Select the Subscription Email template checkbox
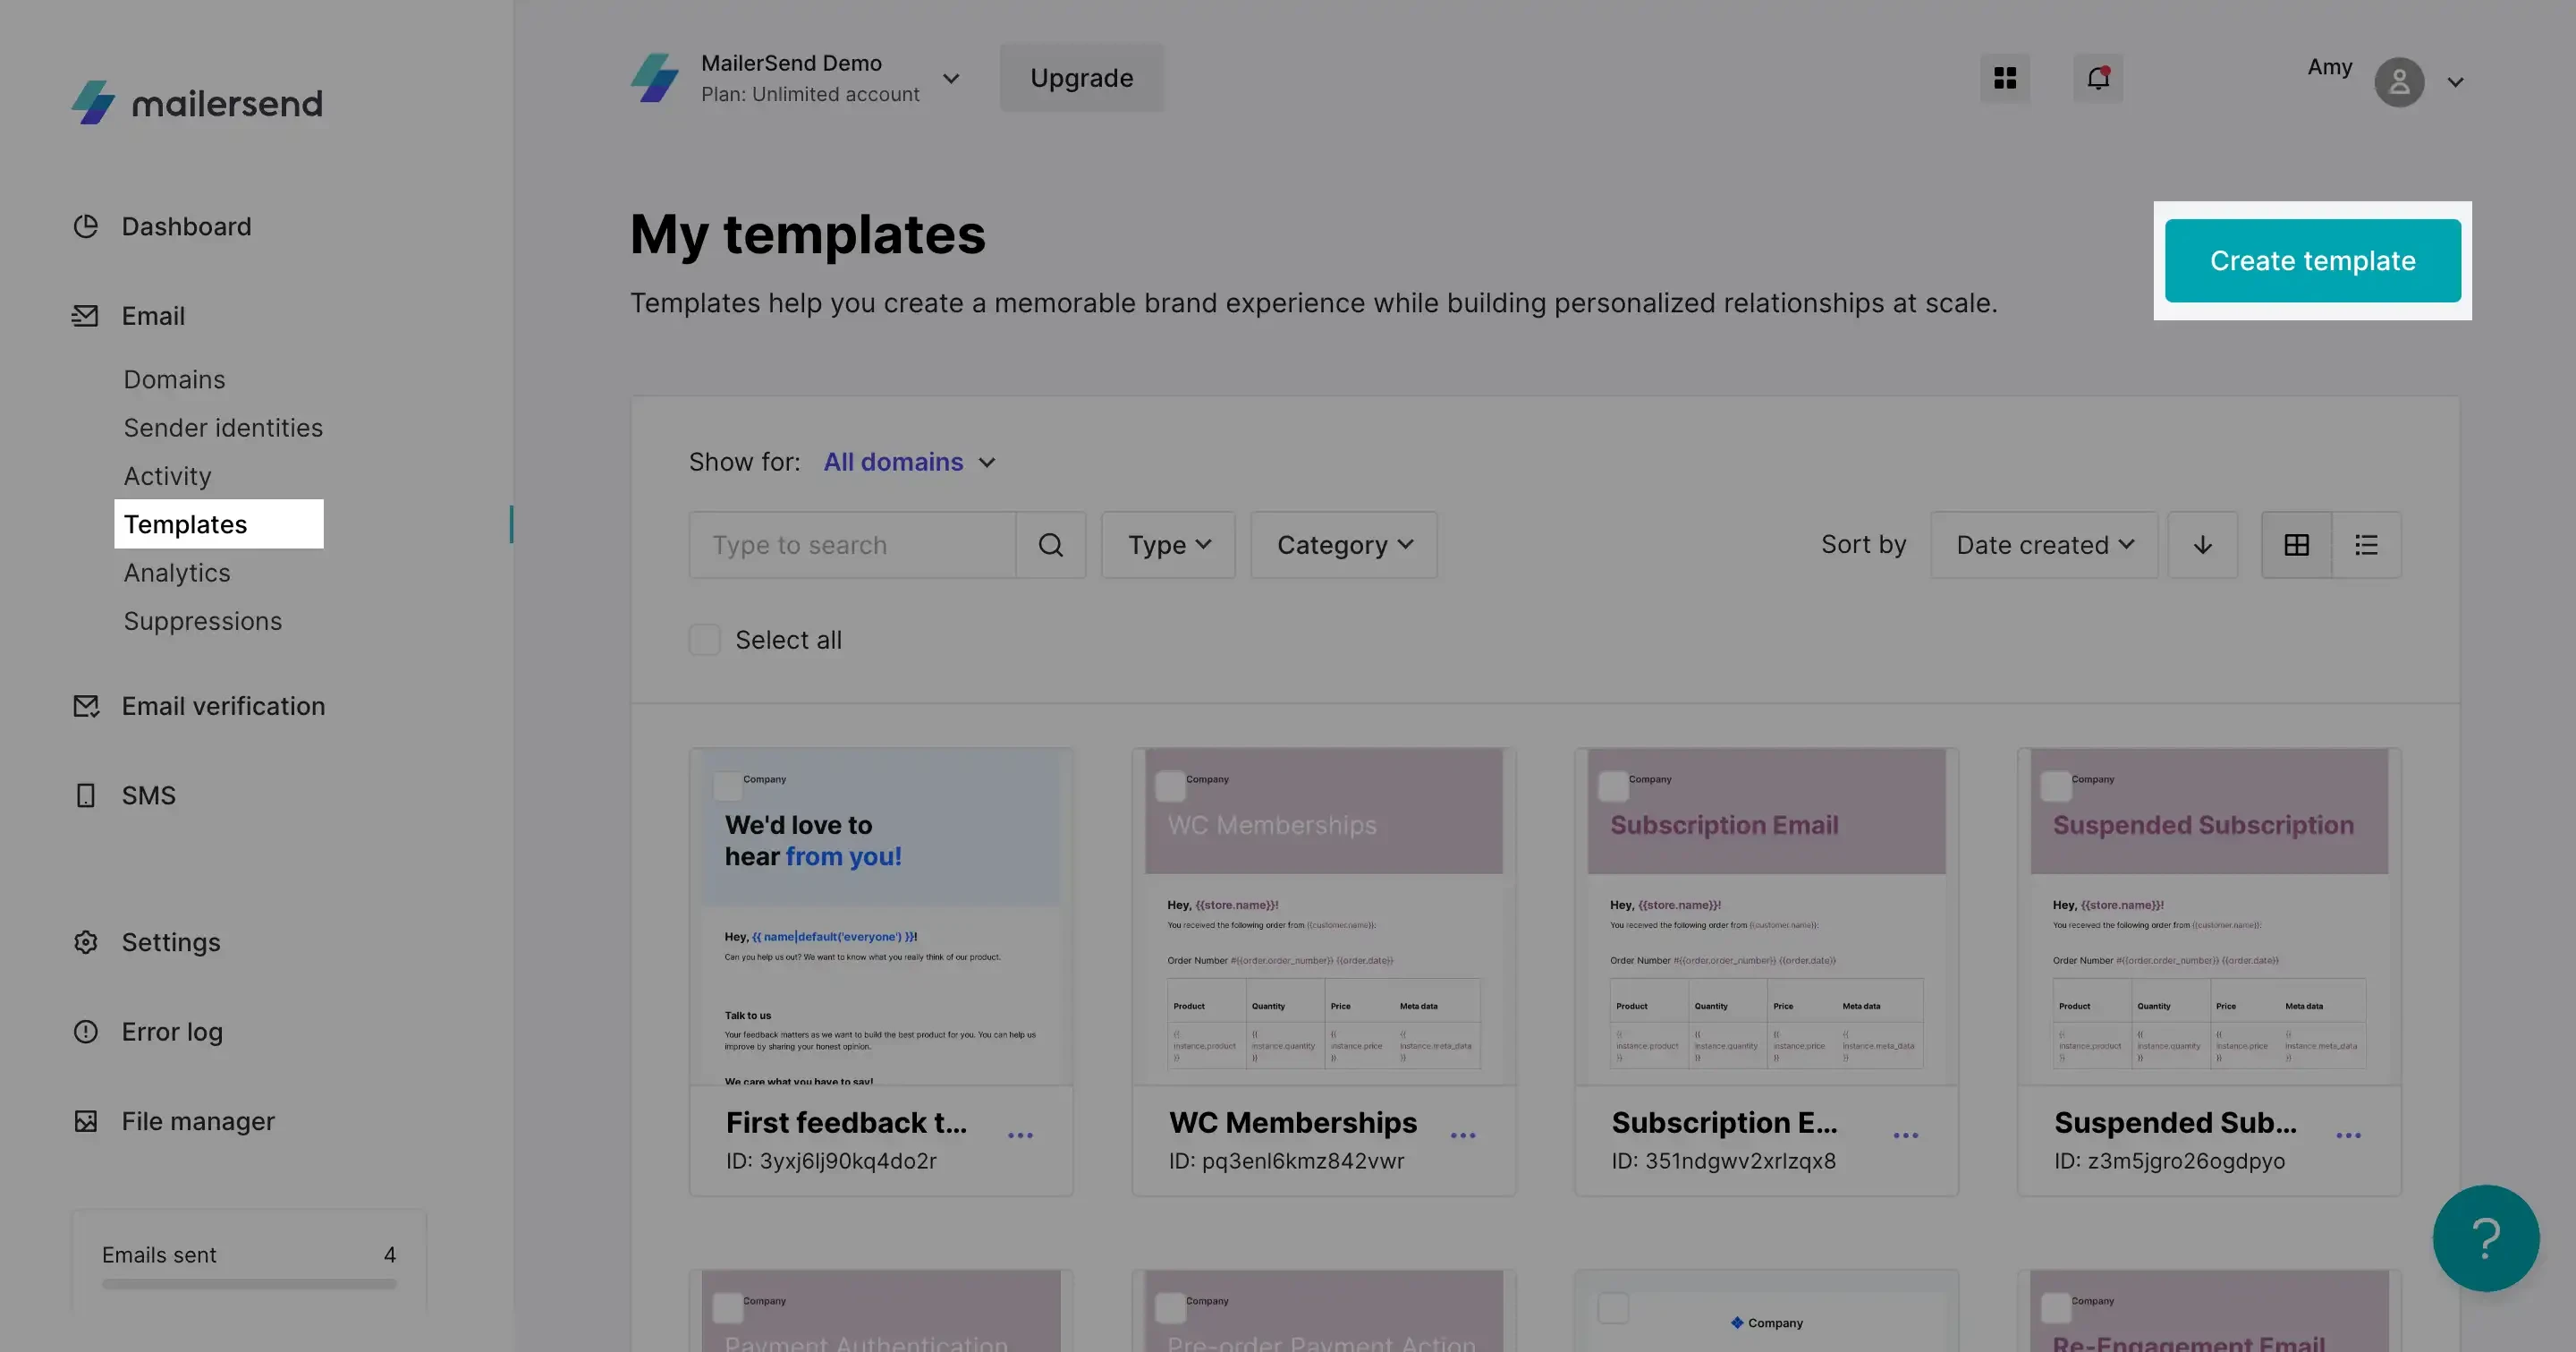Screen dimensions: 2576x1352 (1613, 786)
